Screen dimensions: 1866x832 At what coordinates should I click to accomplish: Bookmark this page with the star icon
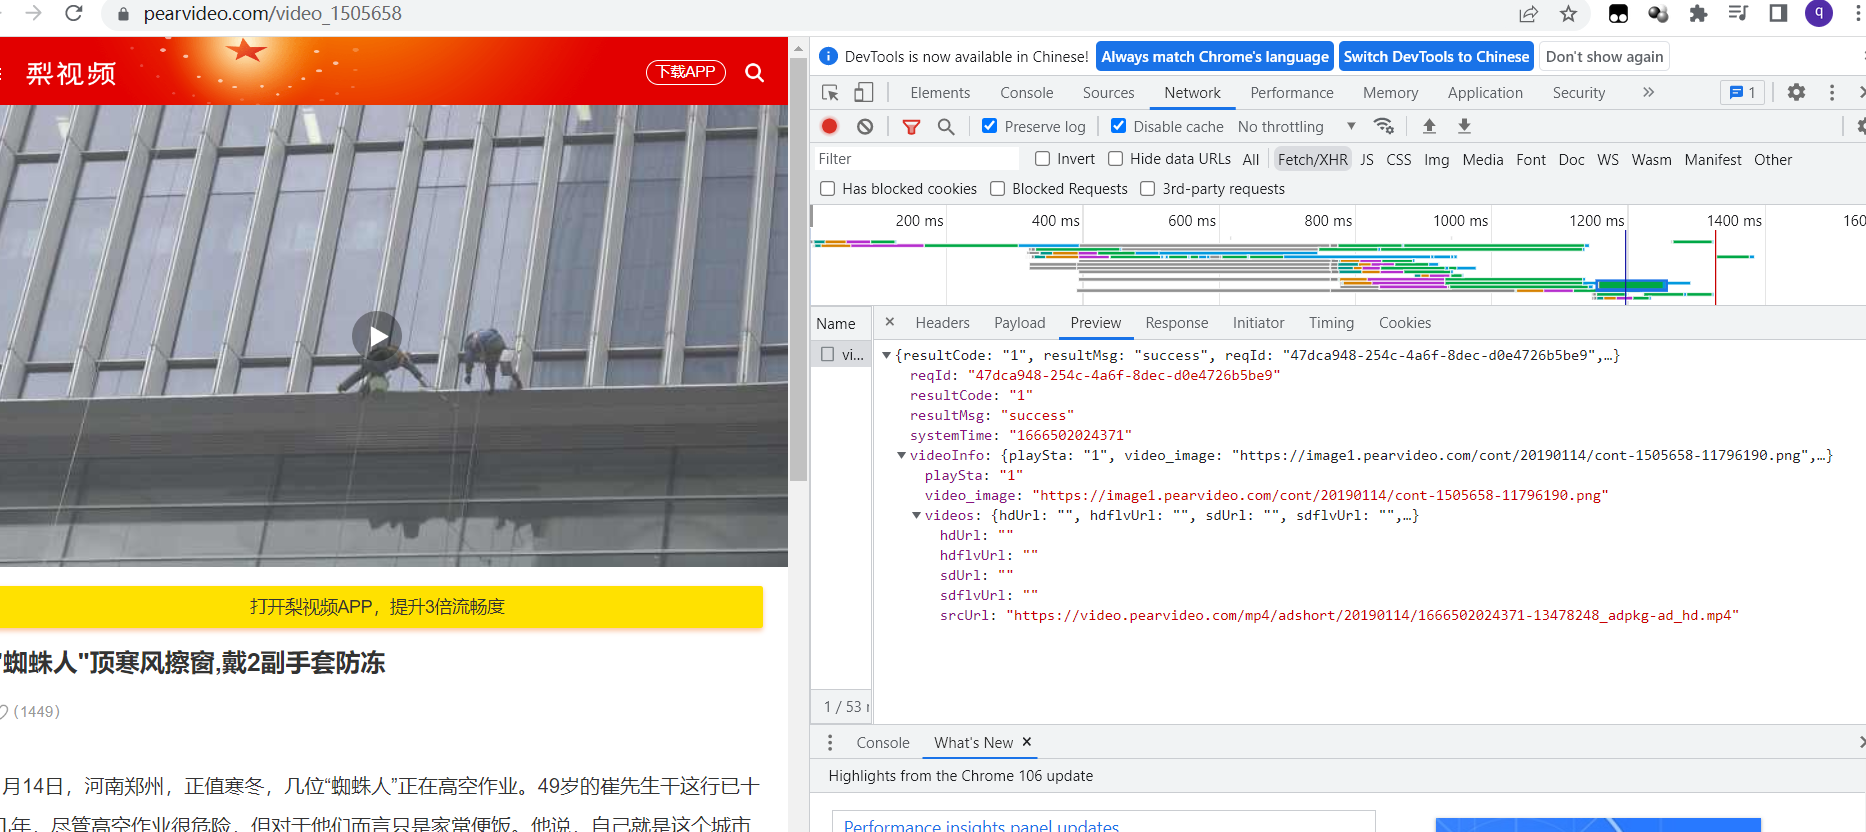1568,13
